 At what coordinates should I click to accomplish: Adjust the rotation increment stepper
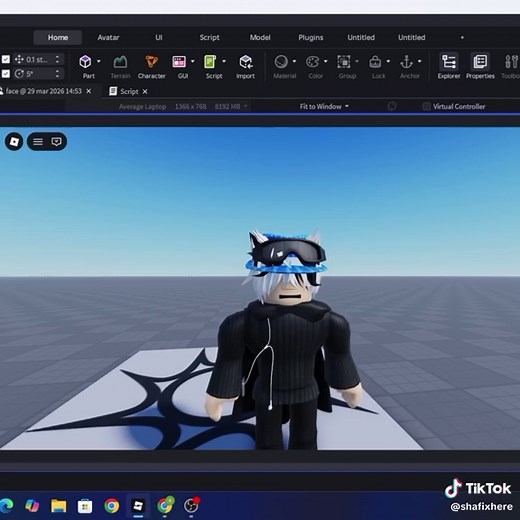57,74
